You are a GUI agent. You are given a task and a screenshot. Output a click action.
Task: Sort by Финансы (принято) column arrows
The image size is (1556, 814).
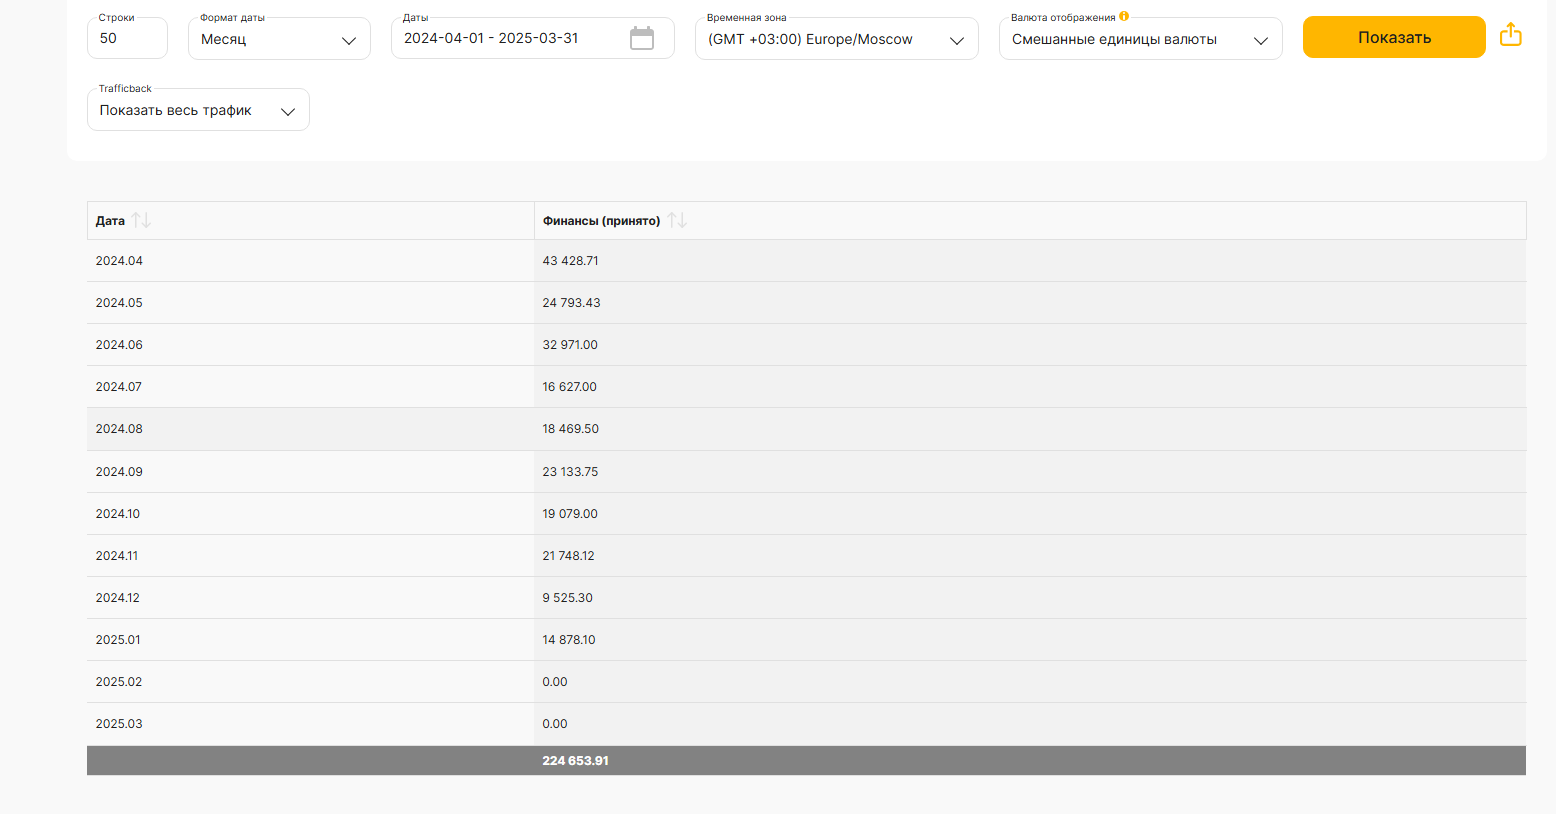pyautogui.click(x=677, y=220)
